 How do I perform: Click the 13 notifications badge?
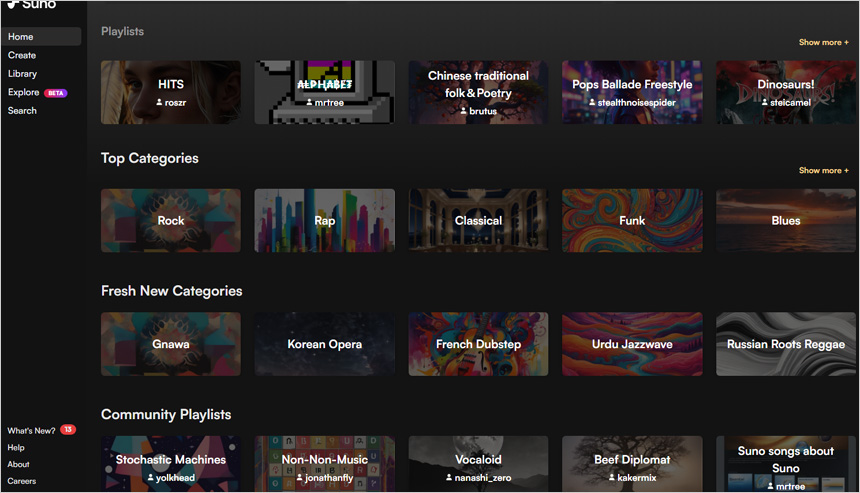tap(68, 430)
